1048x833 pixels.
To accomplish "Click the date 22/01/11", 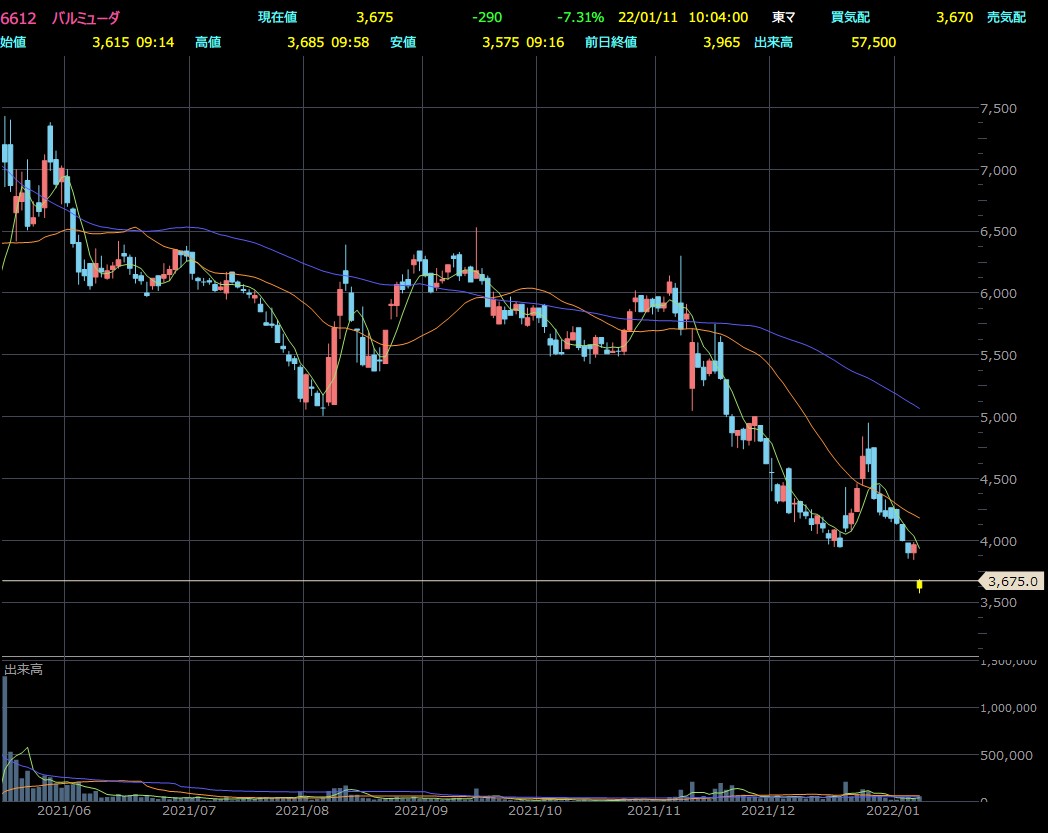I will [x=646, y=17].
